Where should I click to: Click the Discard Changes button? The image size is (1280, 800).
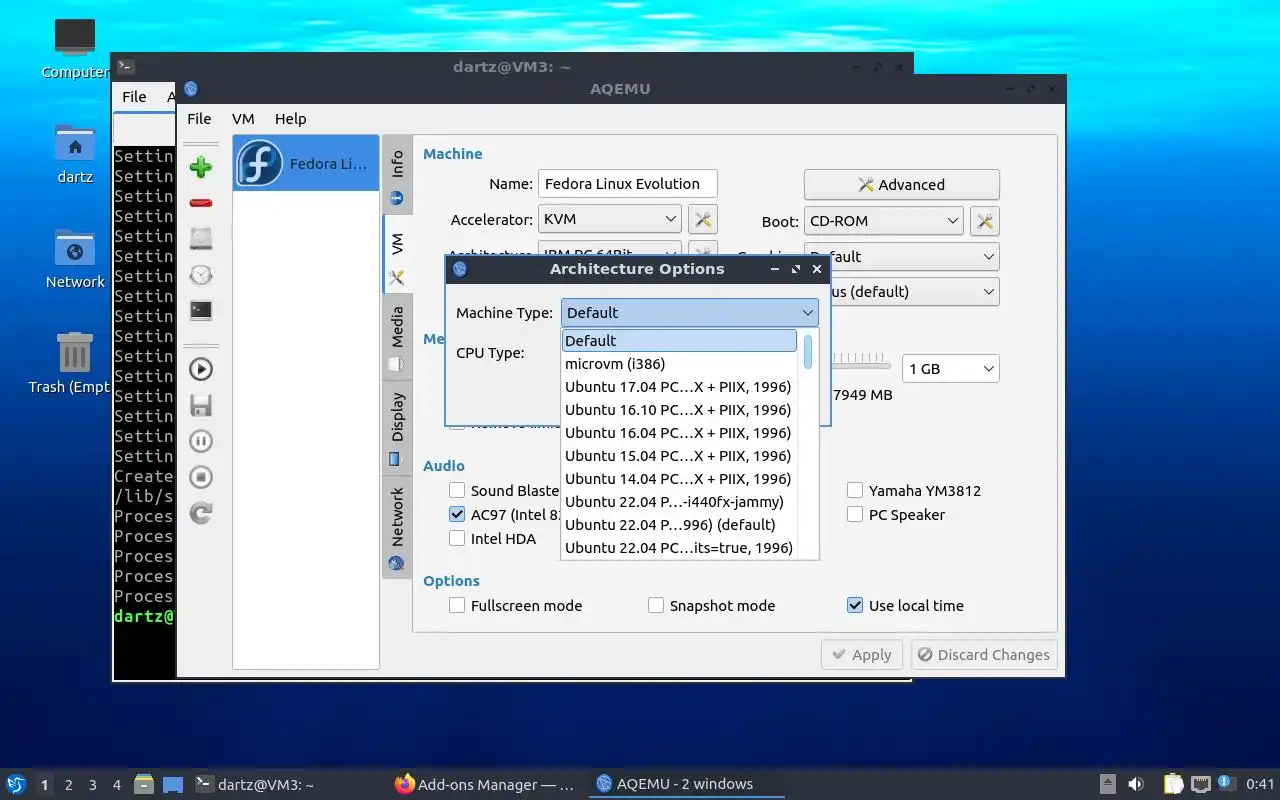click(x=984, y=655)
